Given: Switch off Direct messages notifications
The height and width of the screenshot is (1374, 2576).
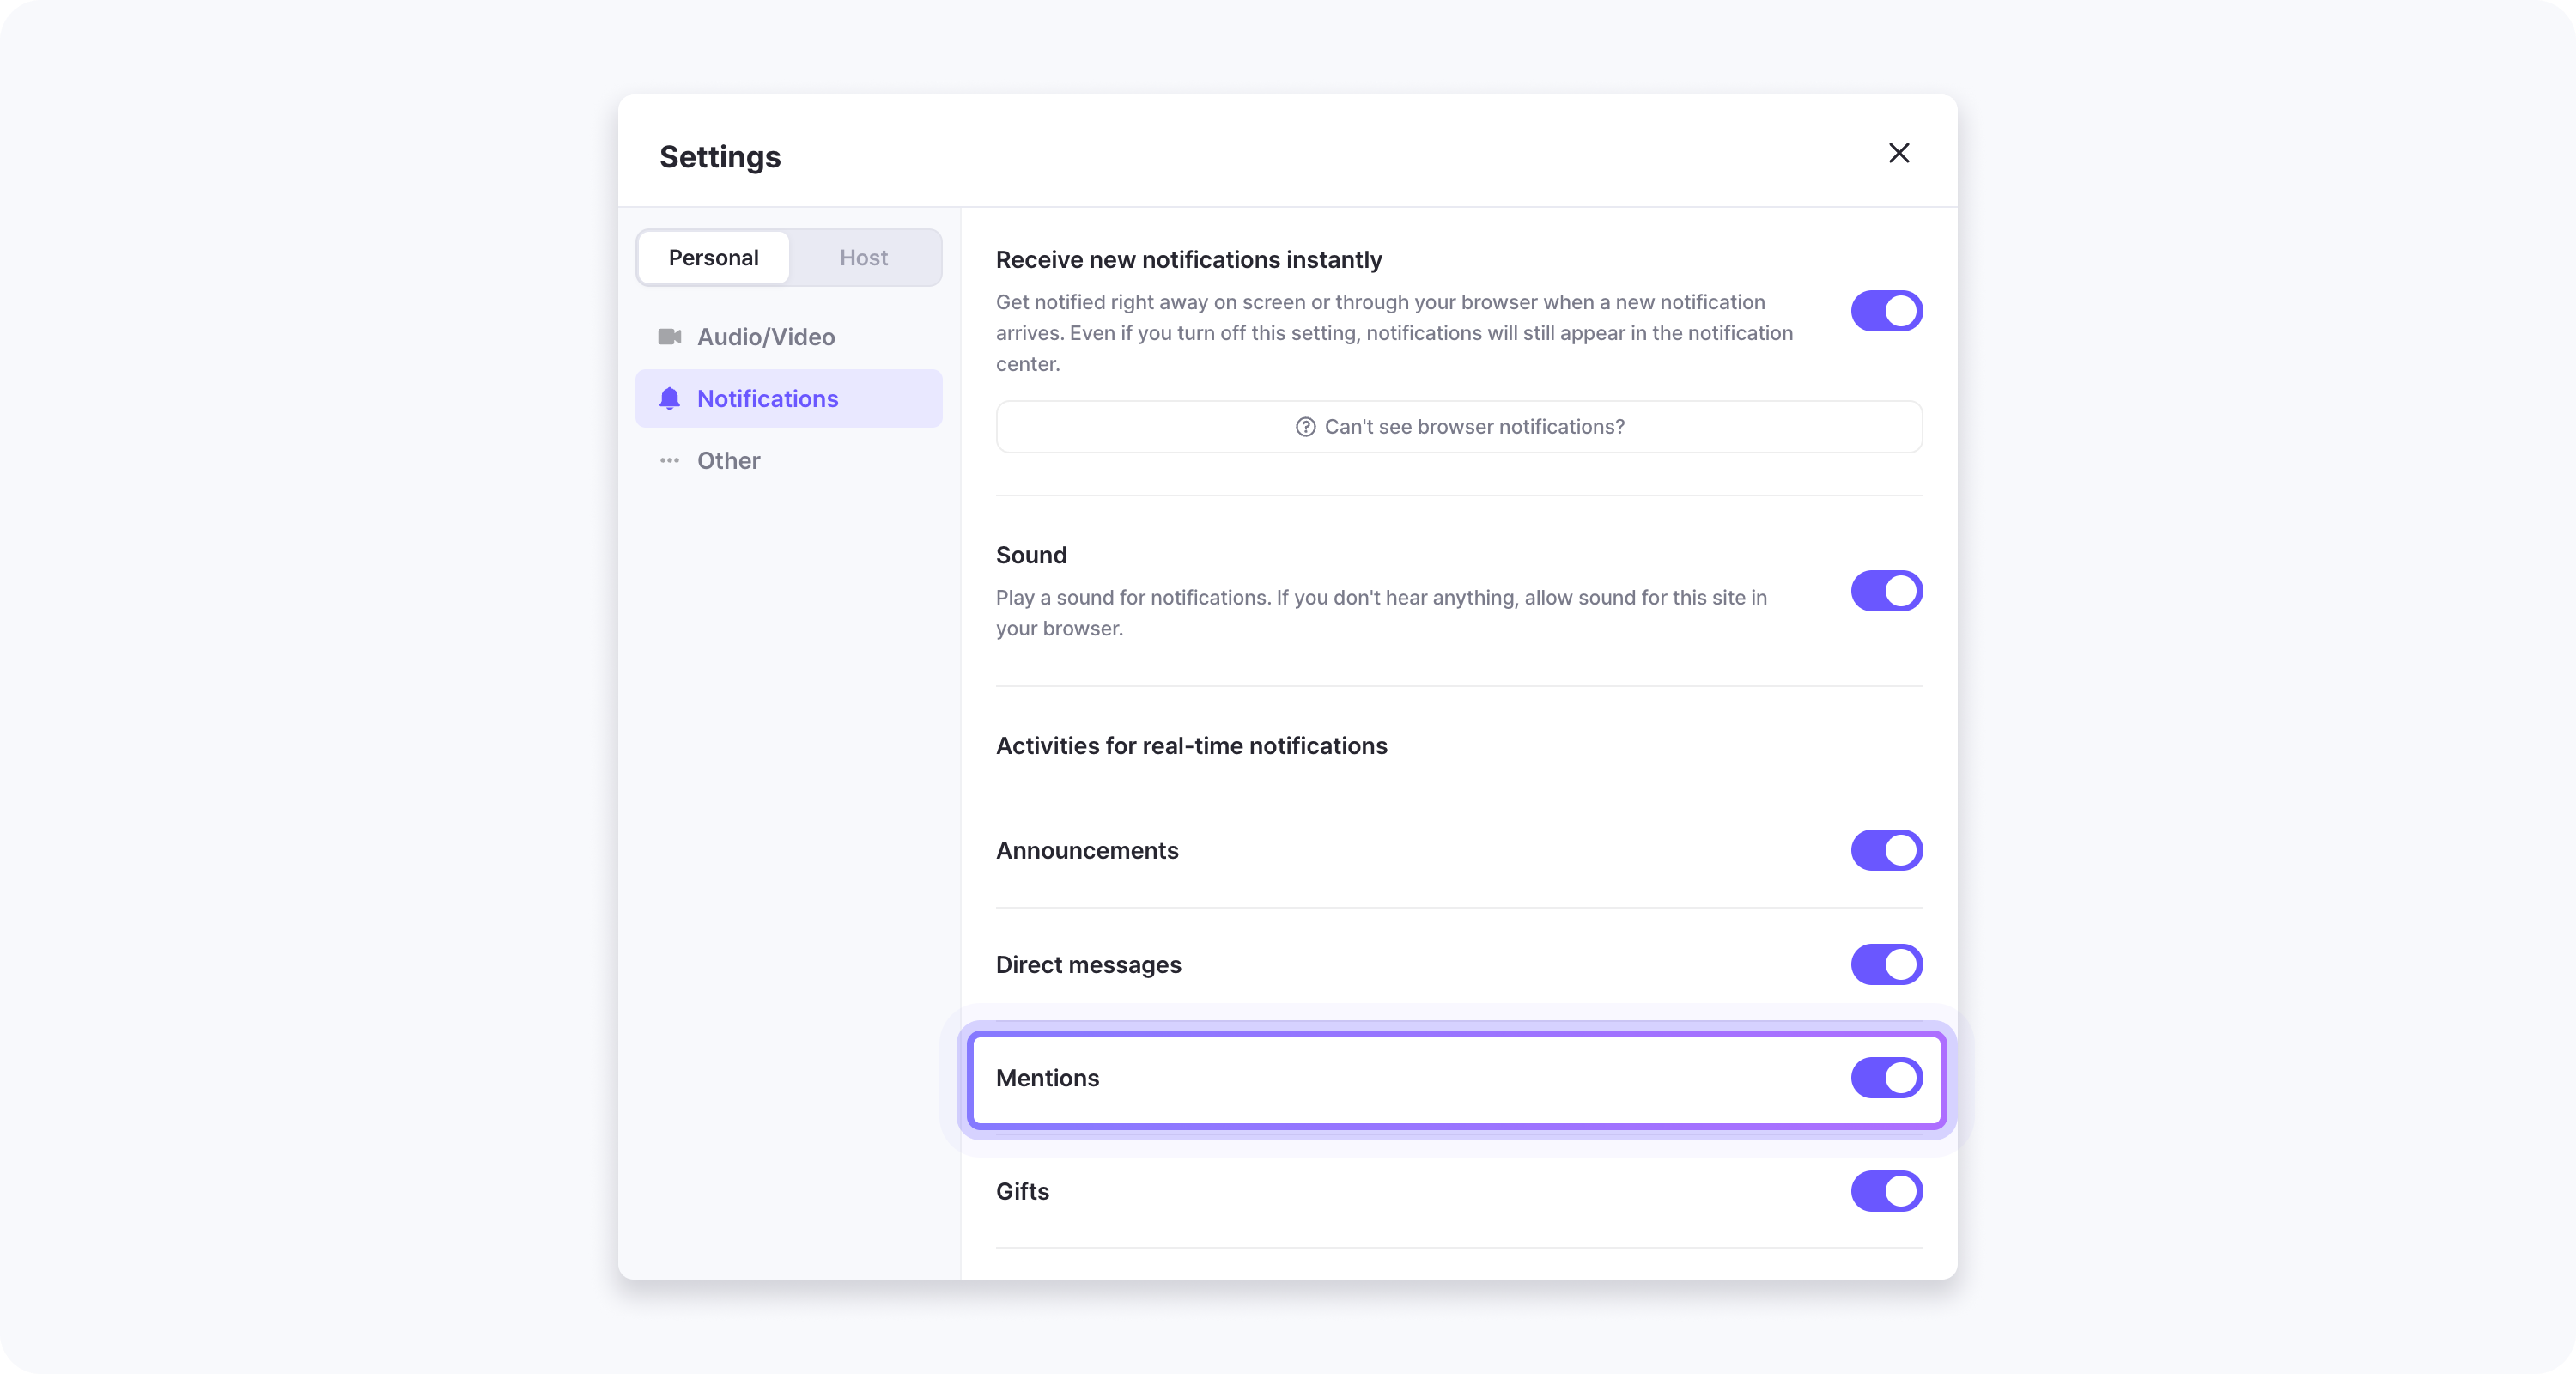Looking at the screenshot, I should [1886, 964].
